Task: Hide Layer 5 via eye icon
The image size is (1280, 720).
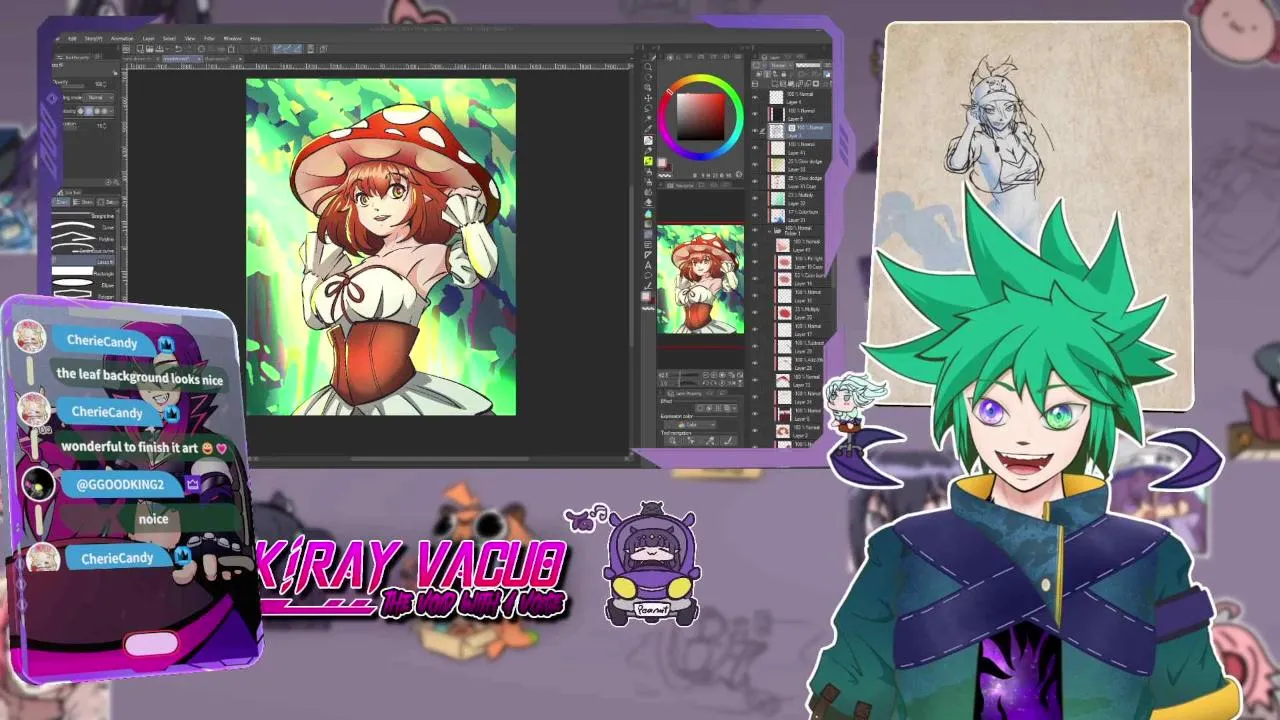Action: (x=755, y=114)
